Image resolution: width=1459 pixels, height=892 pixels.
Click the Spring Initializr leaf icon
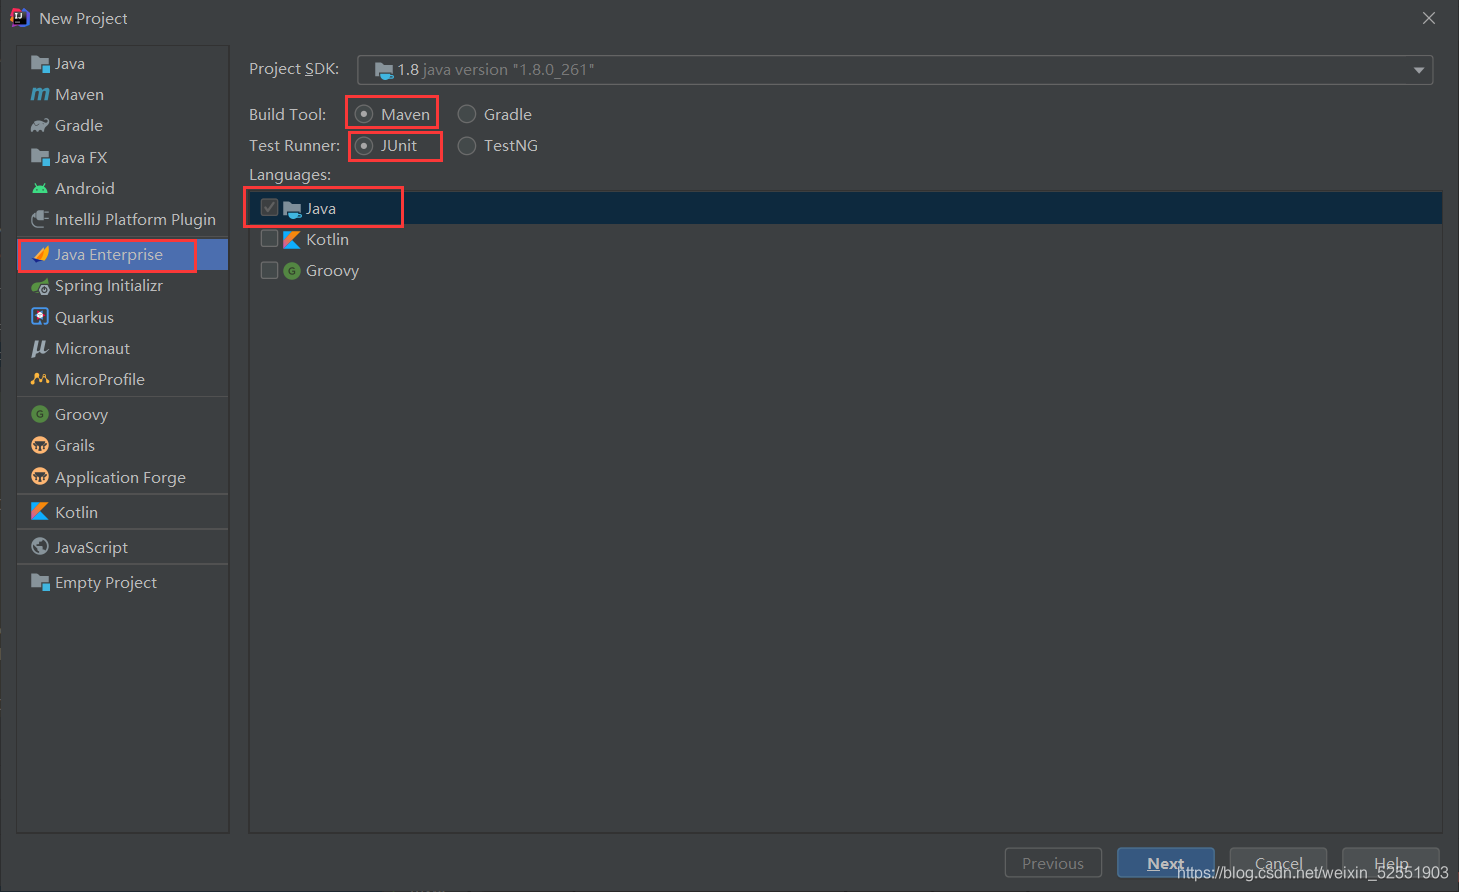pos(40,286)
